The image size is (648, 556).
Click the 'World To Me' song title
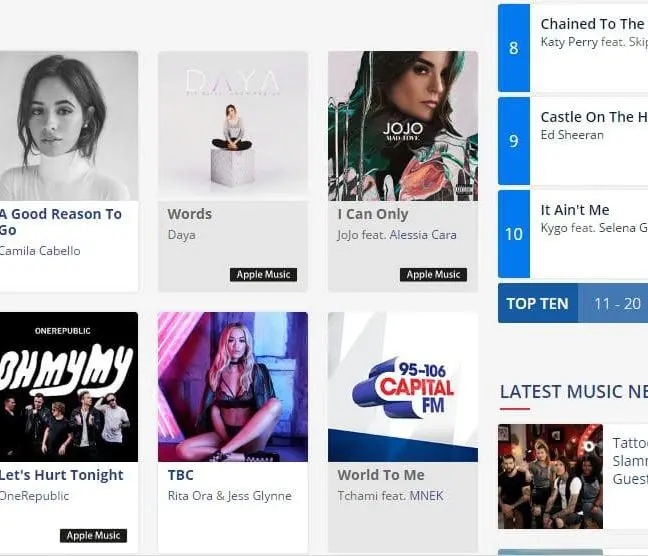pyautogui.click(x=381, y=475)
